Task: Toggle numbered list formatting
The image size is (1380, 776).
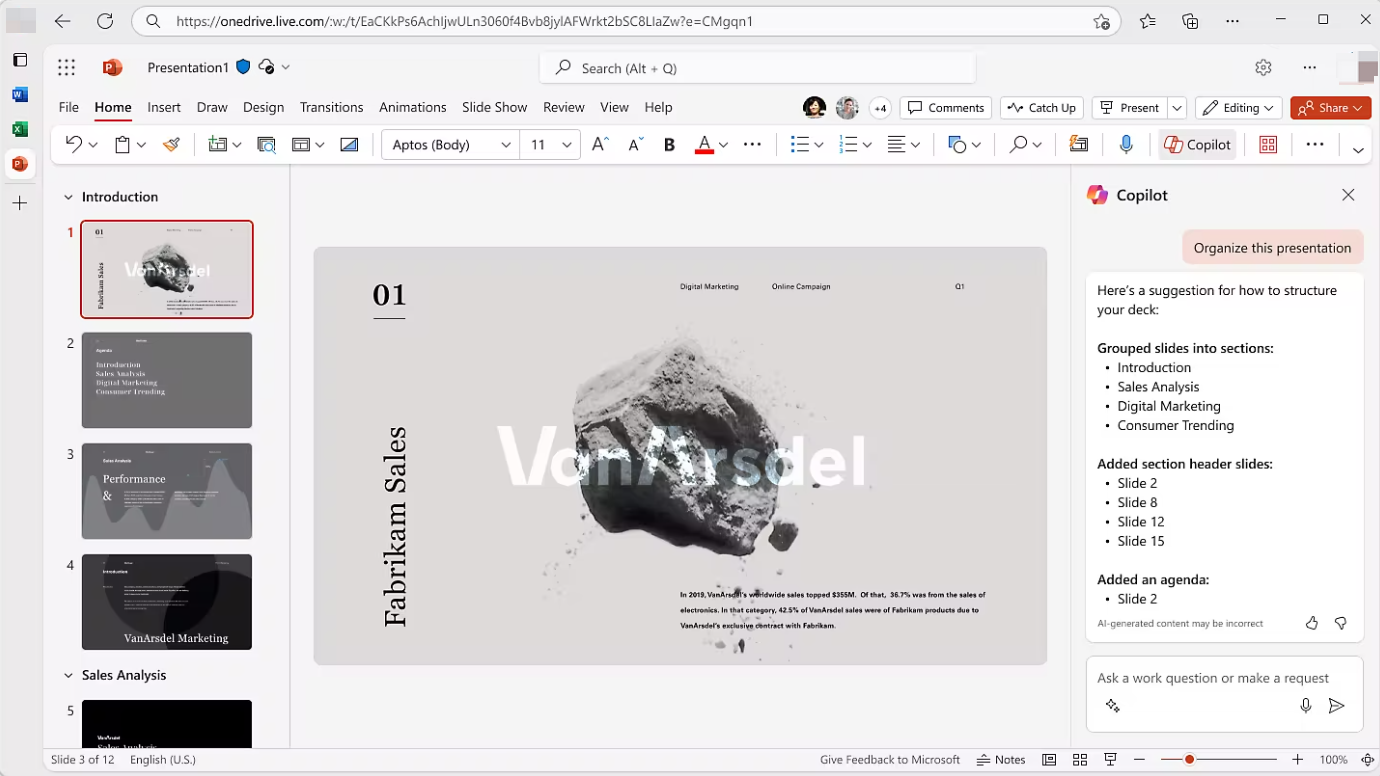Action: point(849,144)
